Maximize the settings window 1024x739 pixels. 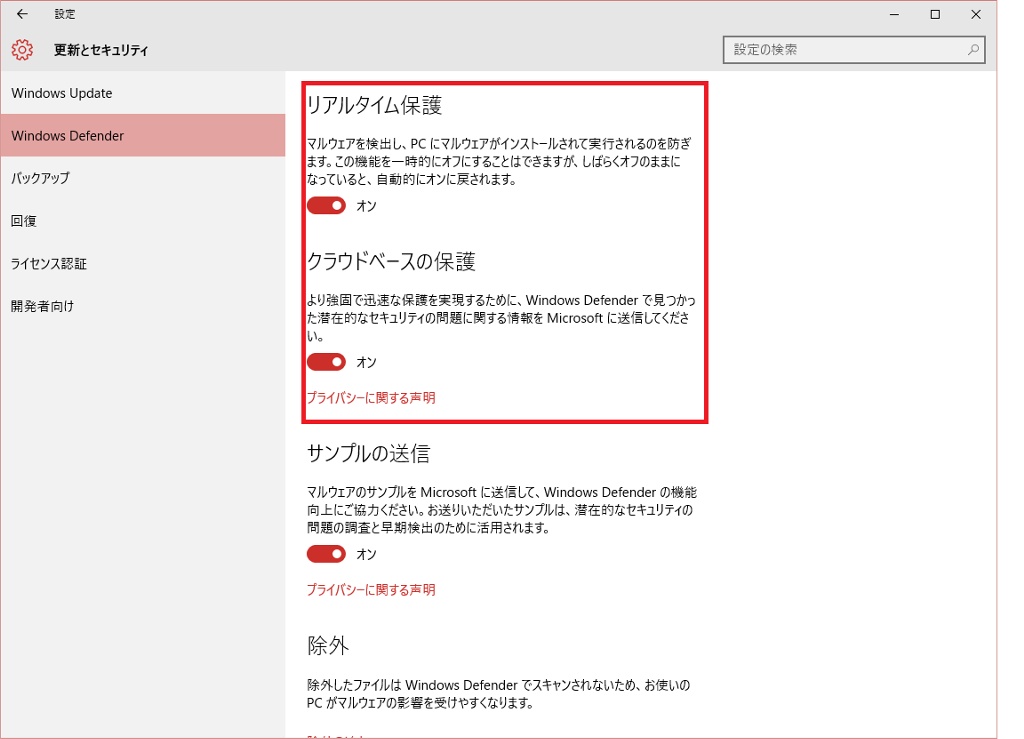935,14
